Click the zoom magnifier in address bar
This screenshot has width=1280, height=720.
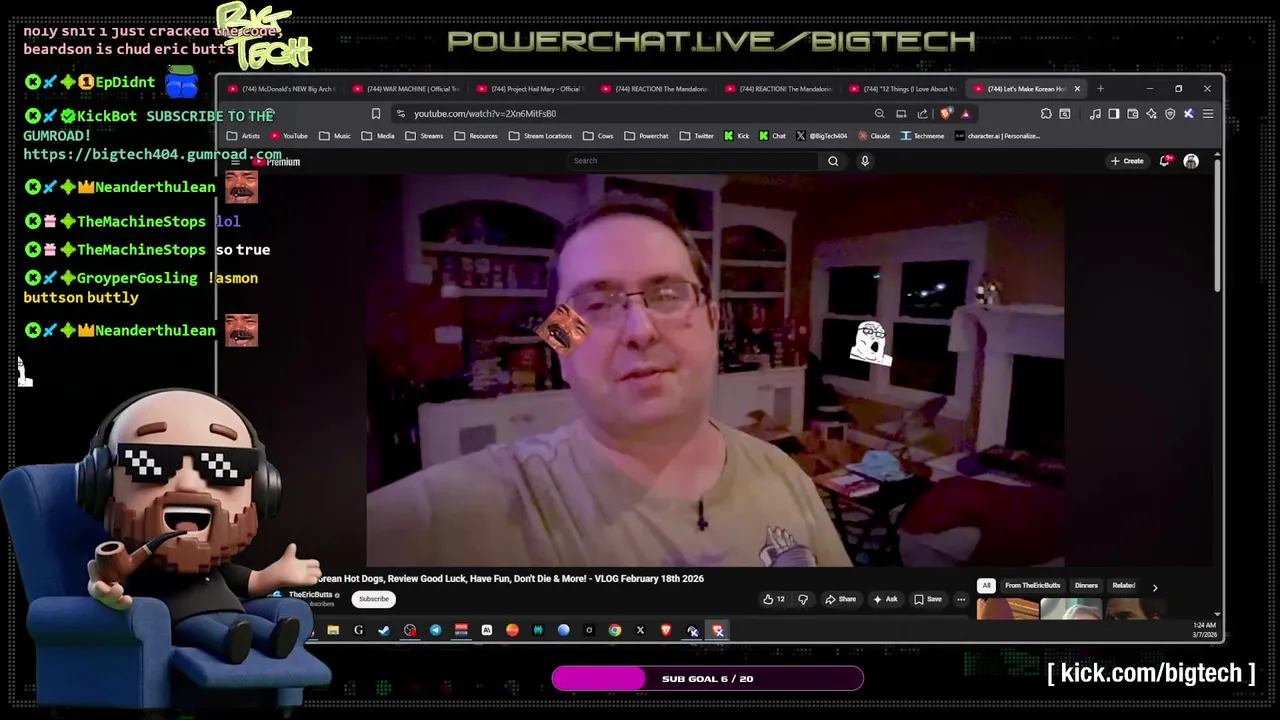click(879, 114)
